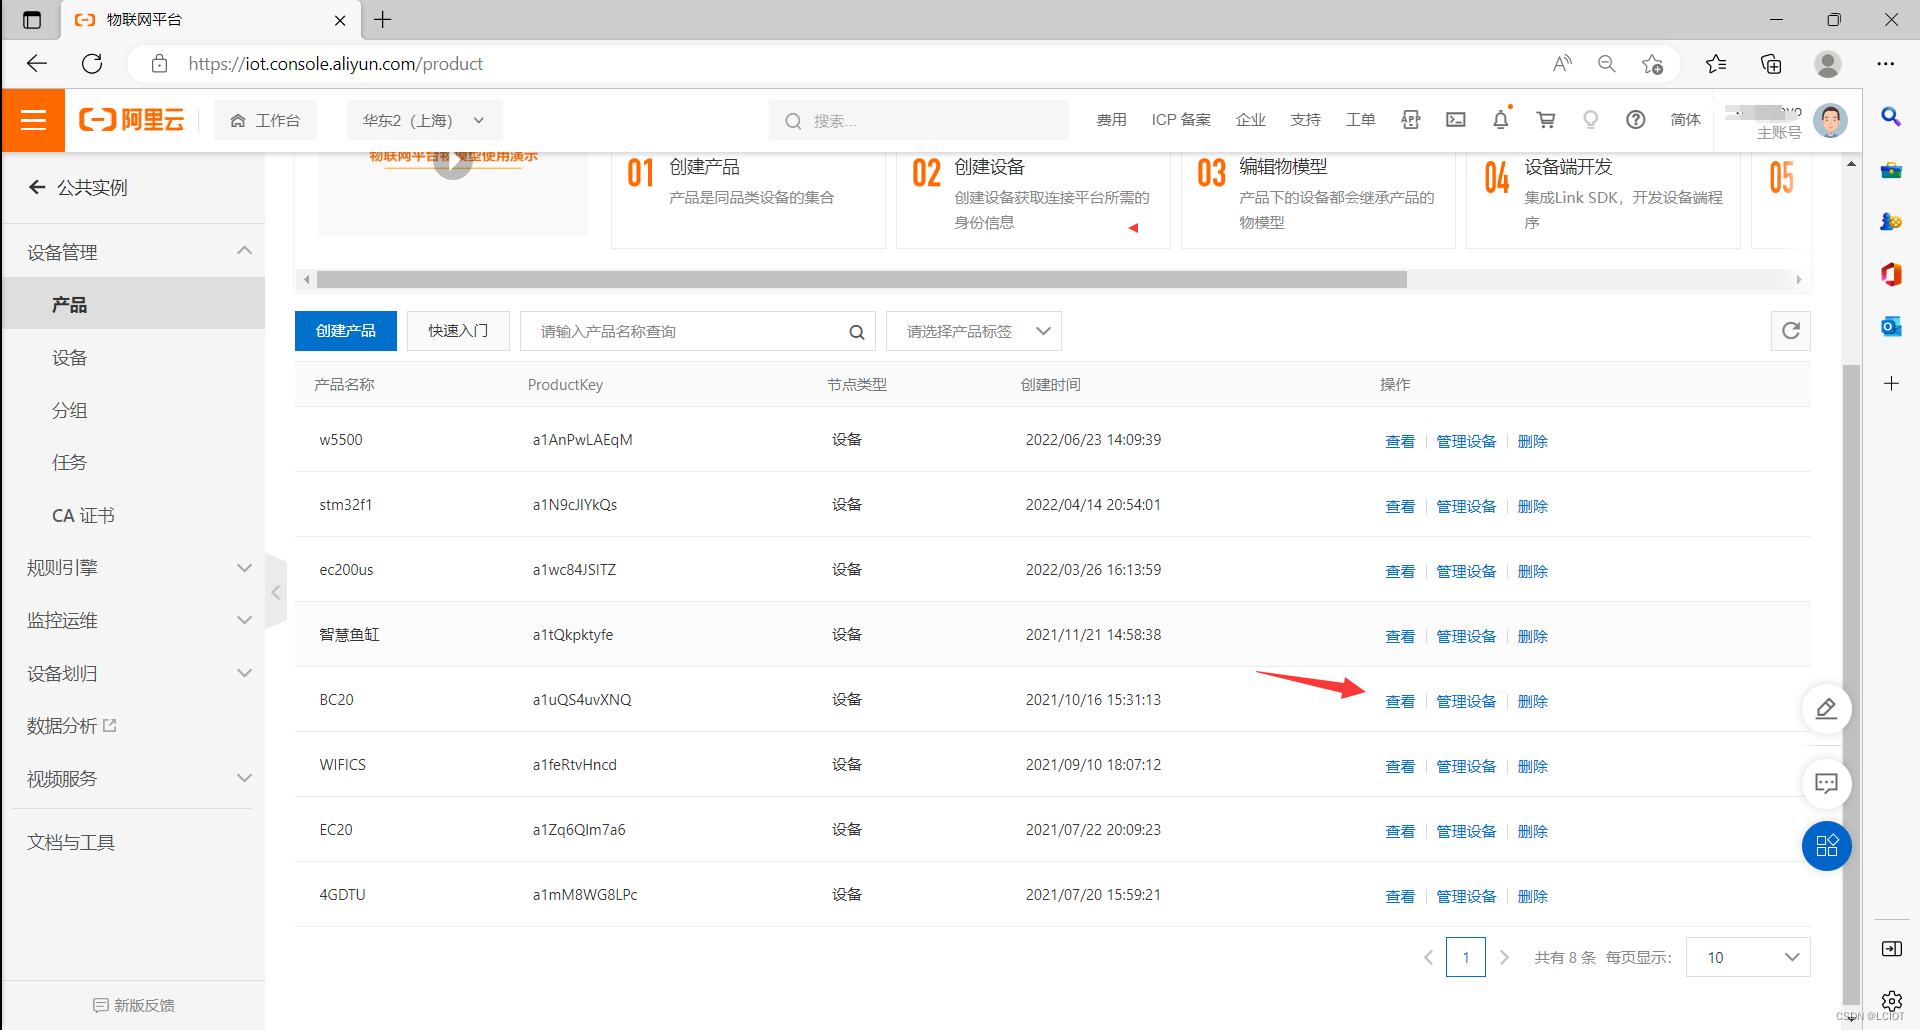
Task: Add this page to favorites star
Action: (x=1652, y=64)
